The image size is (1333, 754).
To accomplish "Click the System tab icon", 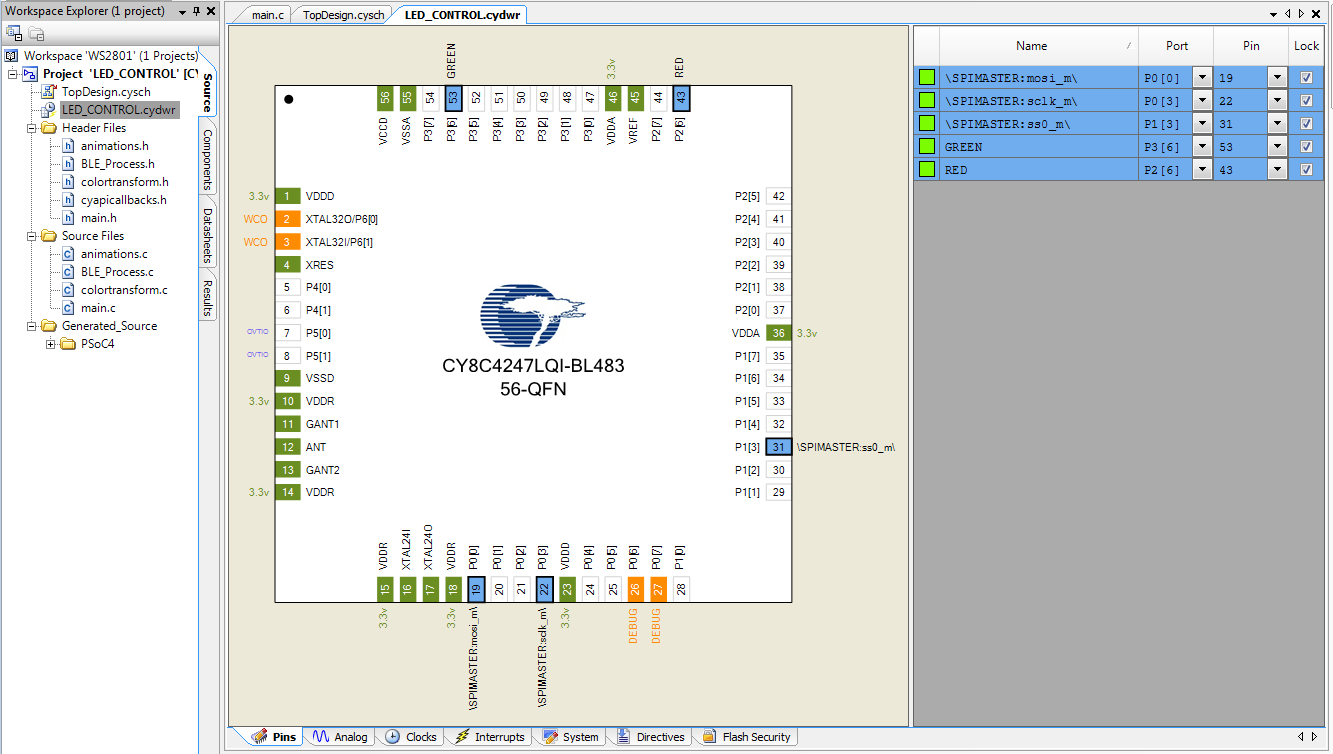I will 549,737.
